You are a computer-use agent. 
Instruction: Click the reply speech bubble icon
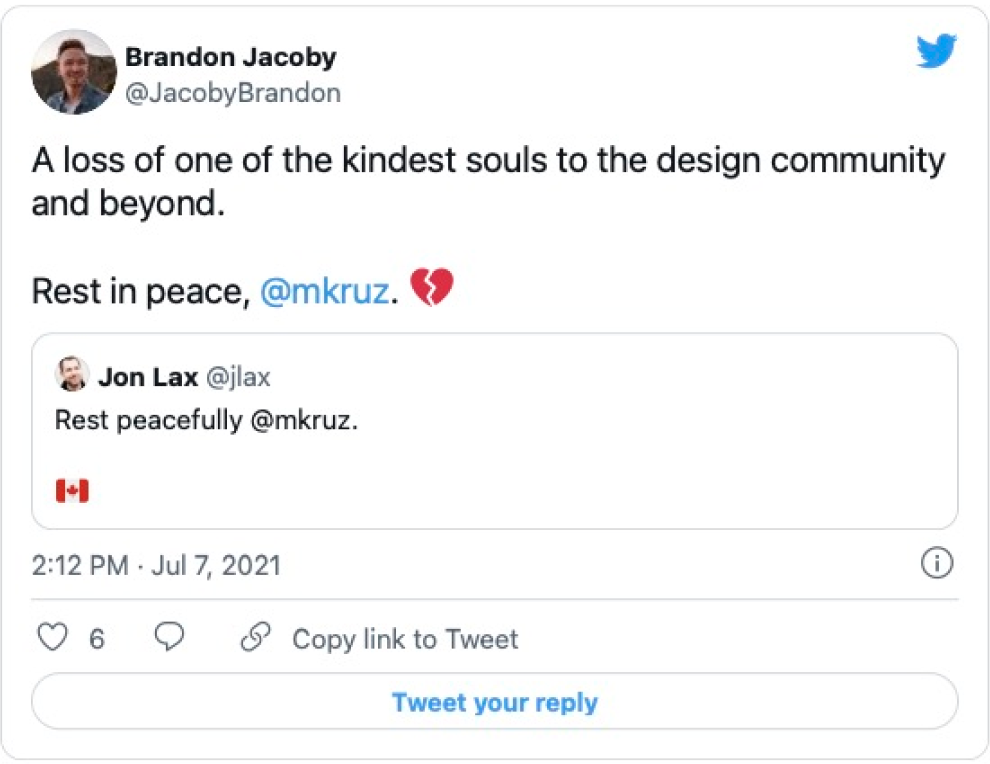point(170,638)
